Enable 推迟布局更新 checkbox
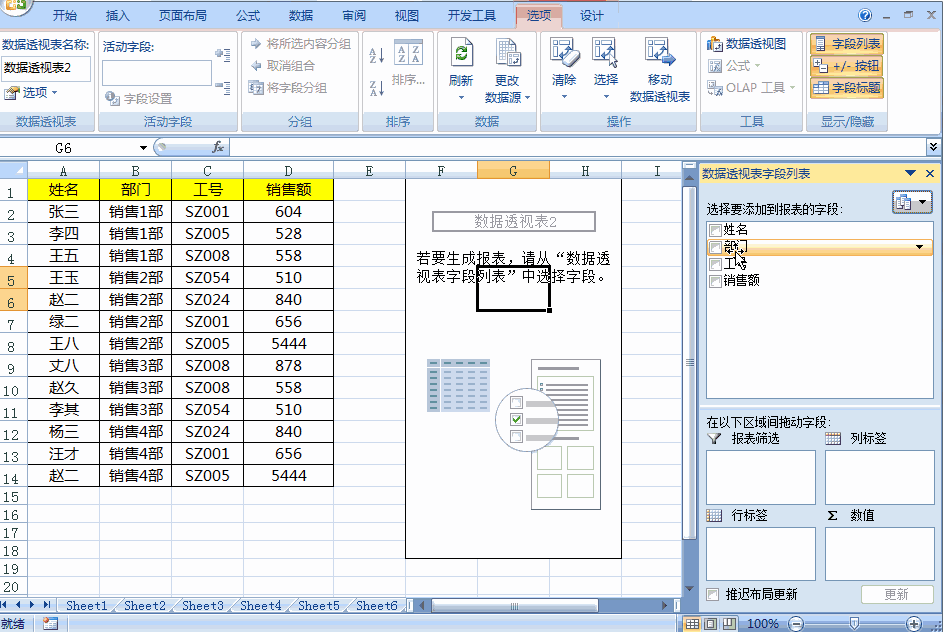The height and width of the screenshot is (632, 943). (713, 594)
